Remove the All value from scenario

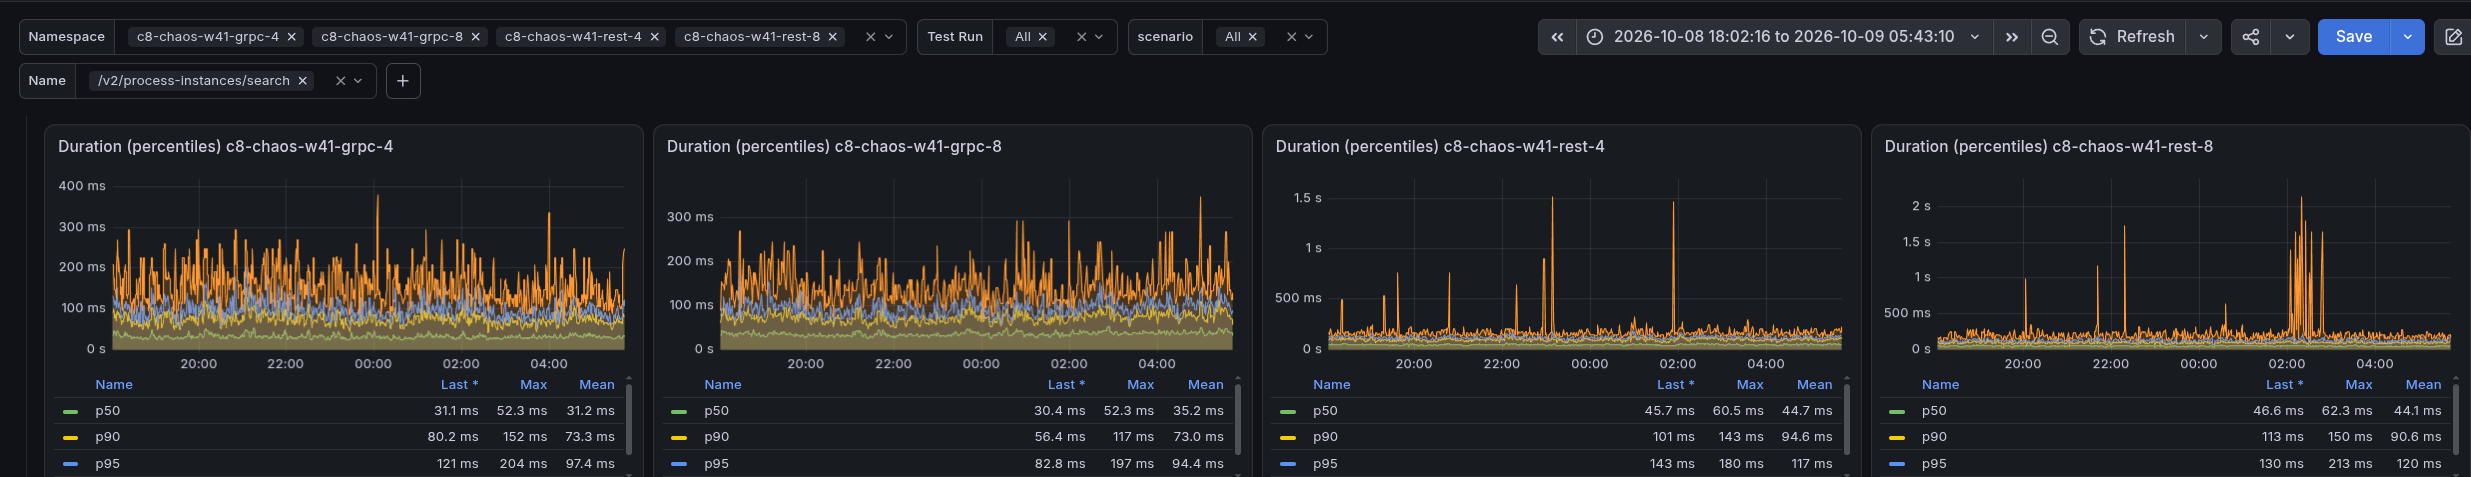tap(1253, 37)
